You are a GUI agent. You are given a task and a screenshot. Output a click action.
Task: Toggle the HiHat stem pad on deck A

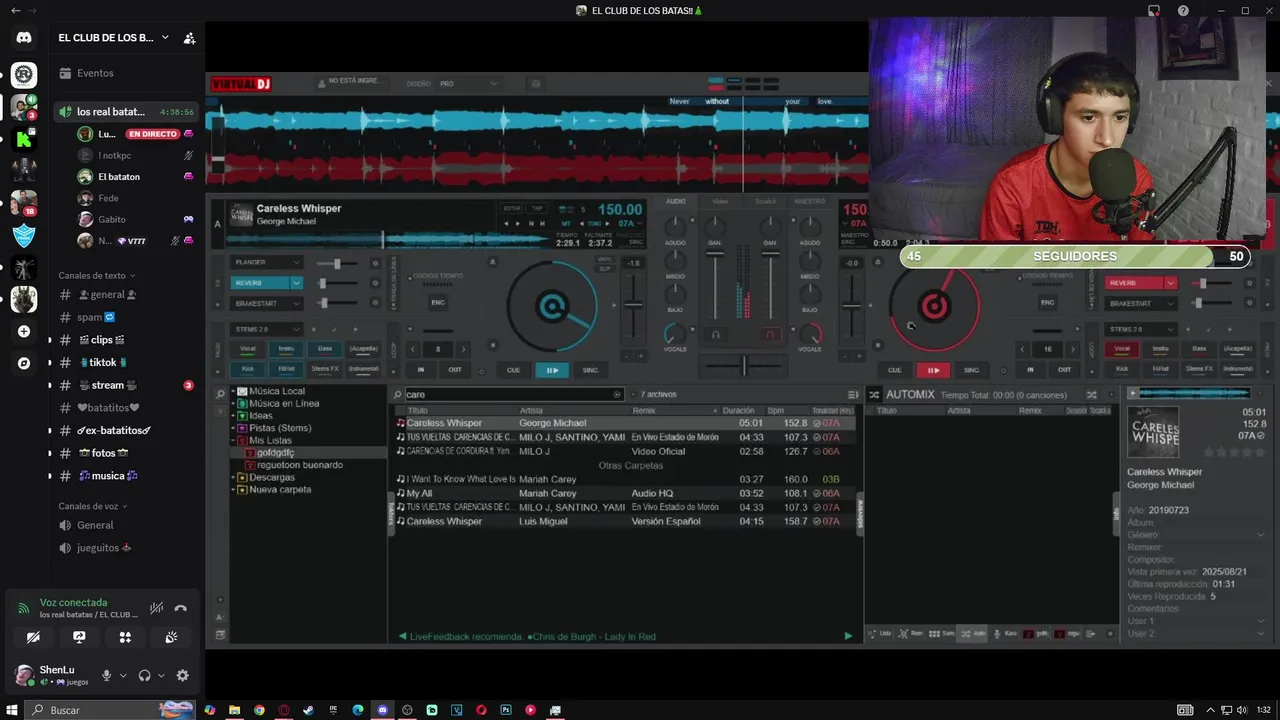click(286, 369)
